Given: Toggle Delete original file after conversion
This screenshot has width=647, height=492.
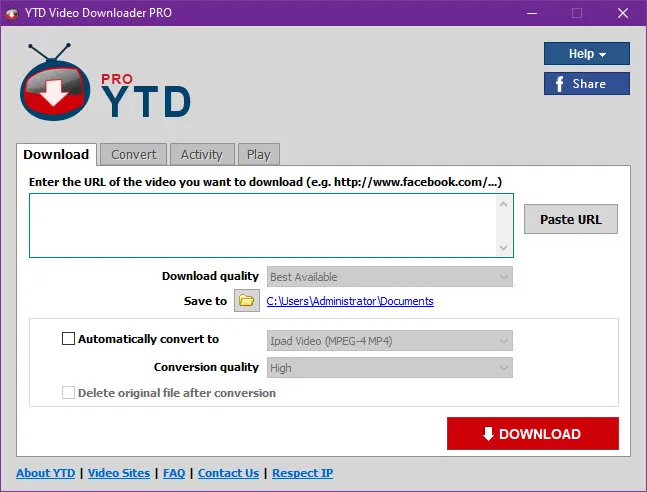Looking at the screenshot, I should 68,393.
